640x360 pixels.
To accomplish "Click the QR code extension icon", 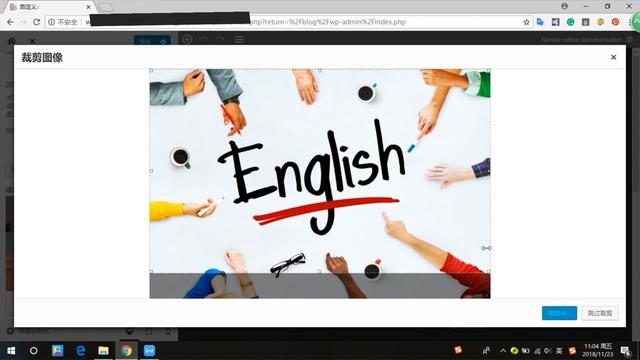I will (x=555, y=22).
